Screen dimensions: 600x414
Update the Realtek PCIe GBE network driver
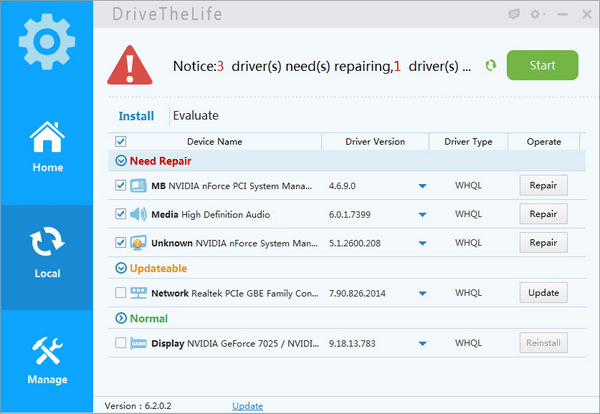point(543,293)
